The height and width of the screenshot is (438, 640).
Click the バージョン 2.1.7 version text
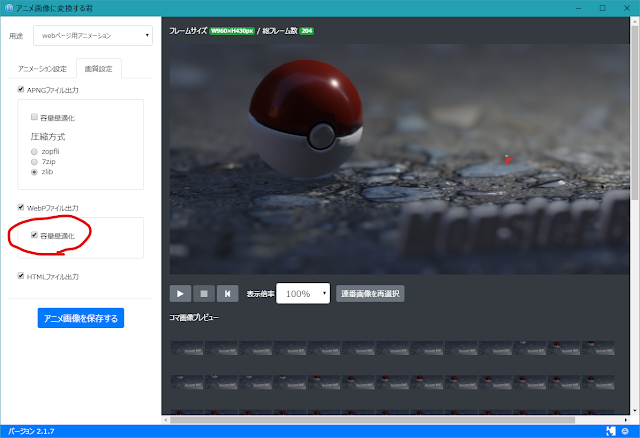click(31, 431)
